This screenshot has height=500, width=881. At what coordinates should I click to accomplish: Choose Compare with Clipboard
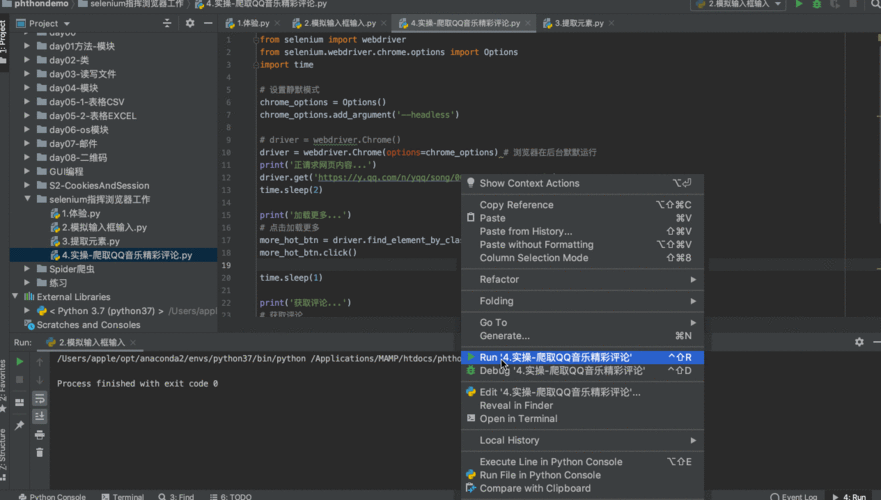click(582, 489)
